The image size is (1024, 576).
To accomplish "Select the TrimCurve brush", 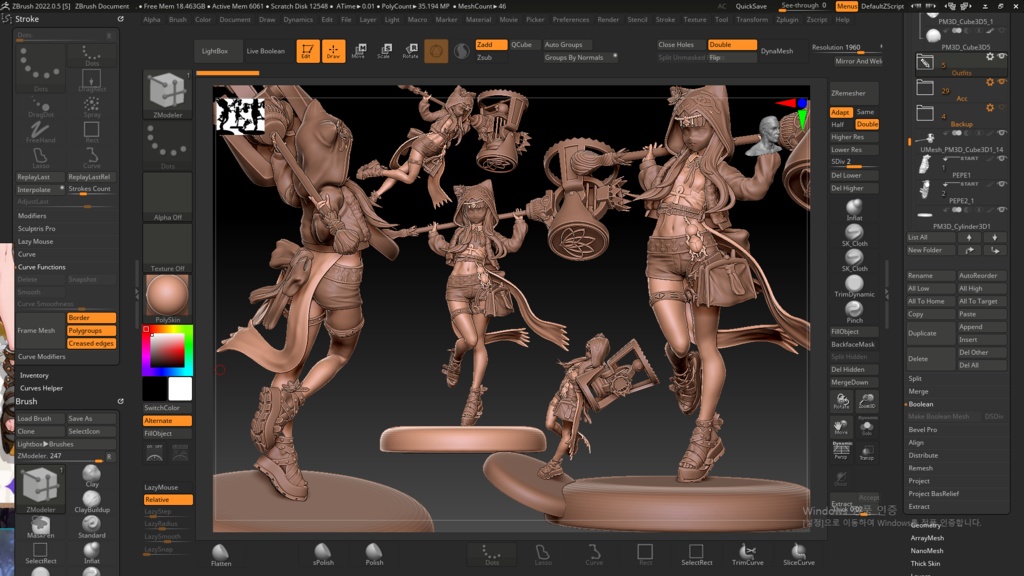I will [x=747, y=554].
